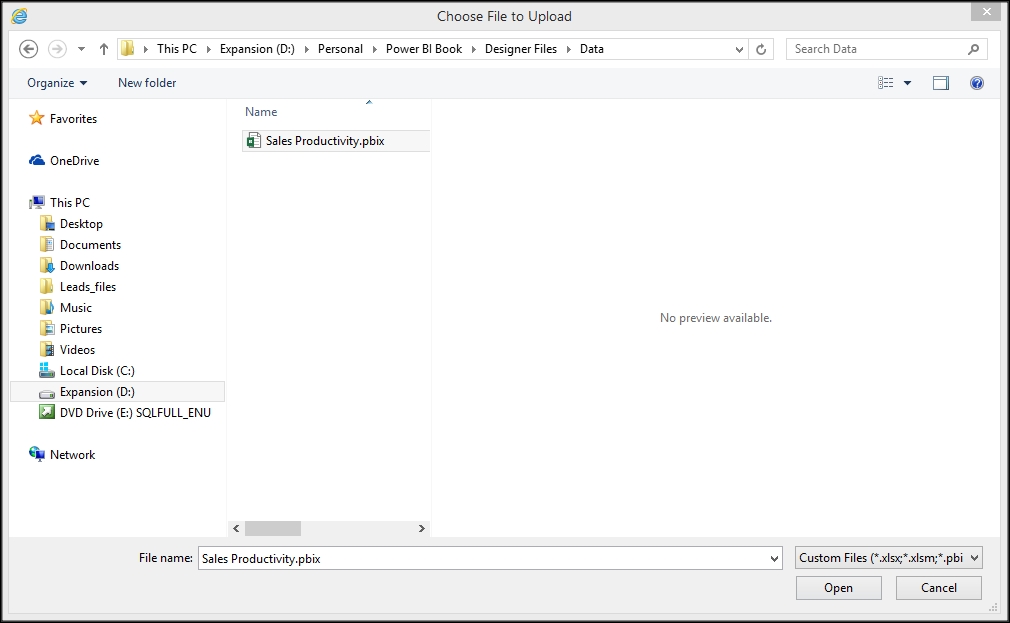The width and height of the screenshot is (1010, 623).
Task: Expand the view options dropdown arrow
Action: coord(908,83)
